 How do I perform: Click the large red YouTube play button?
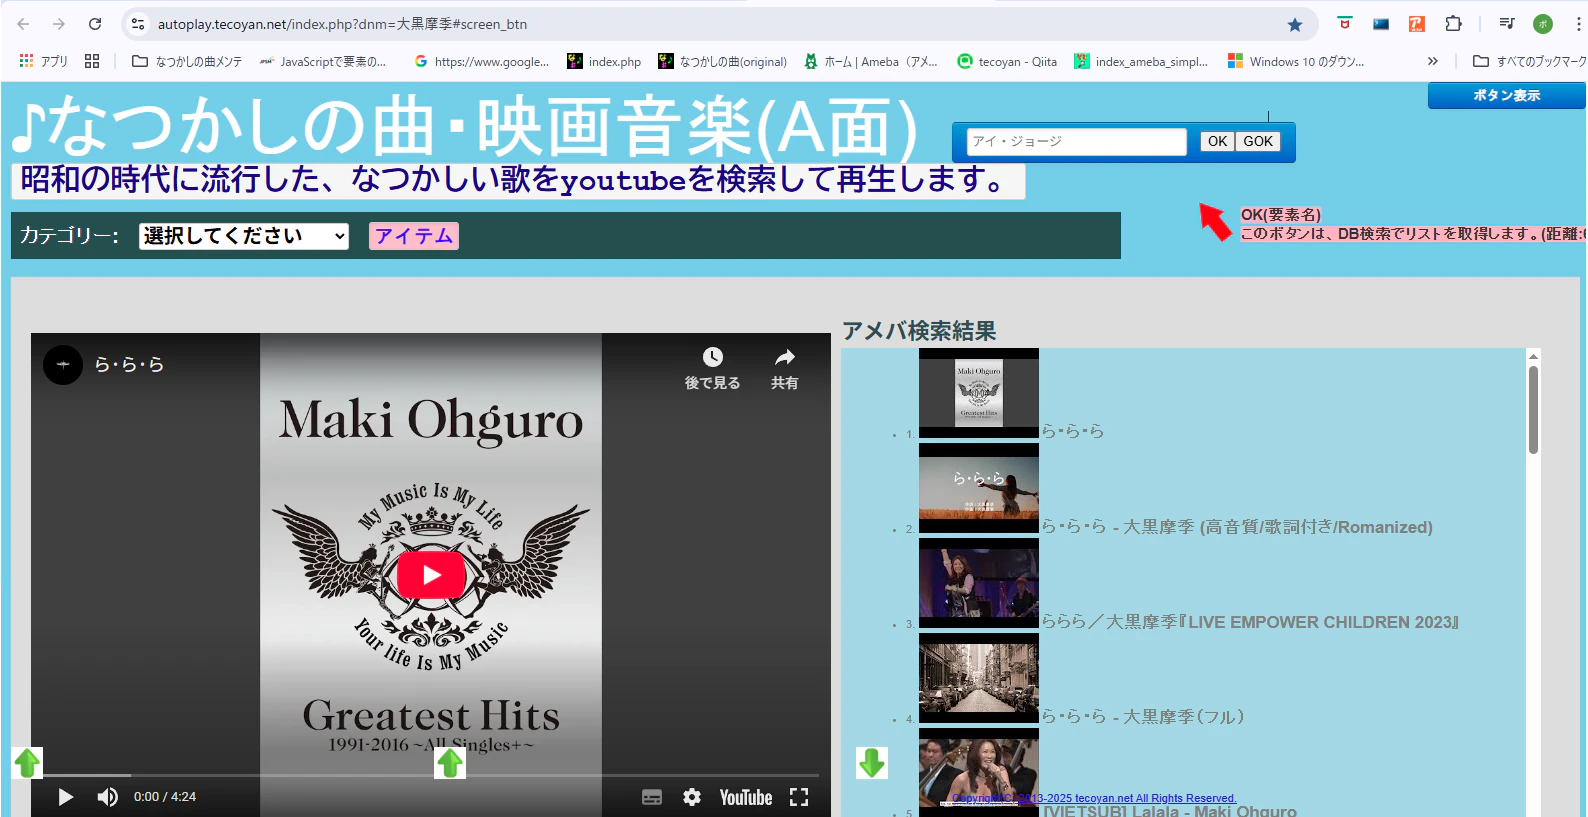coord(431,575)
